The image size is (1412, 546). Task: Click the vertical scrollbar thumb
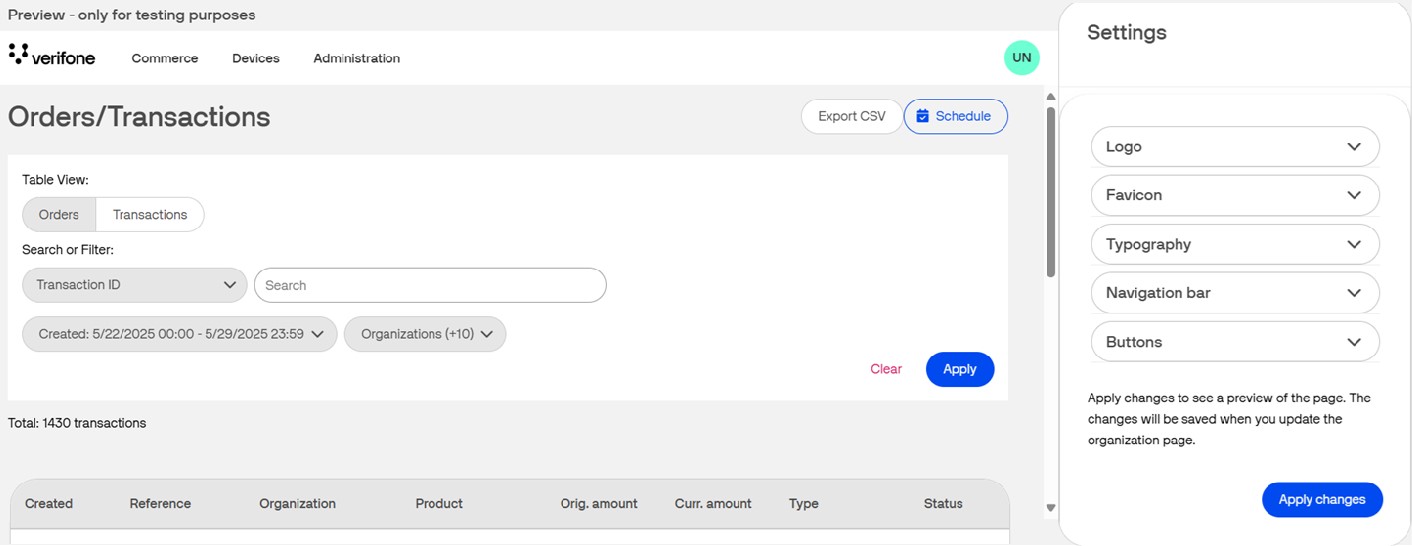[1050, 192]
